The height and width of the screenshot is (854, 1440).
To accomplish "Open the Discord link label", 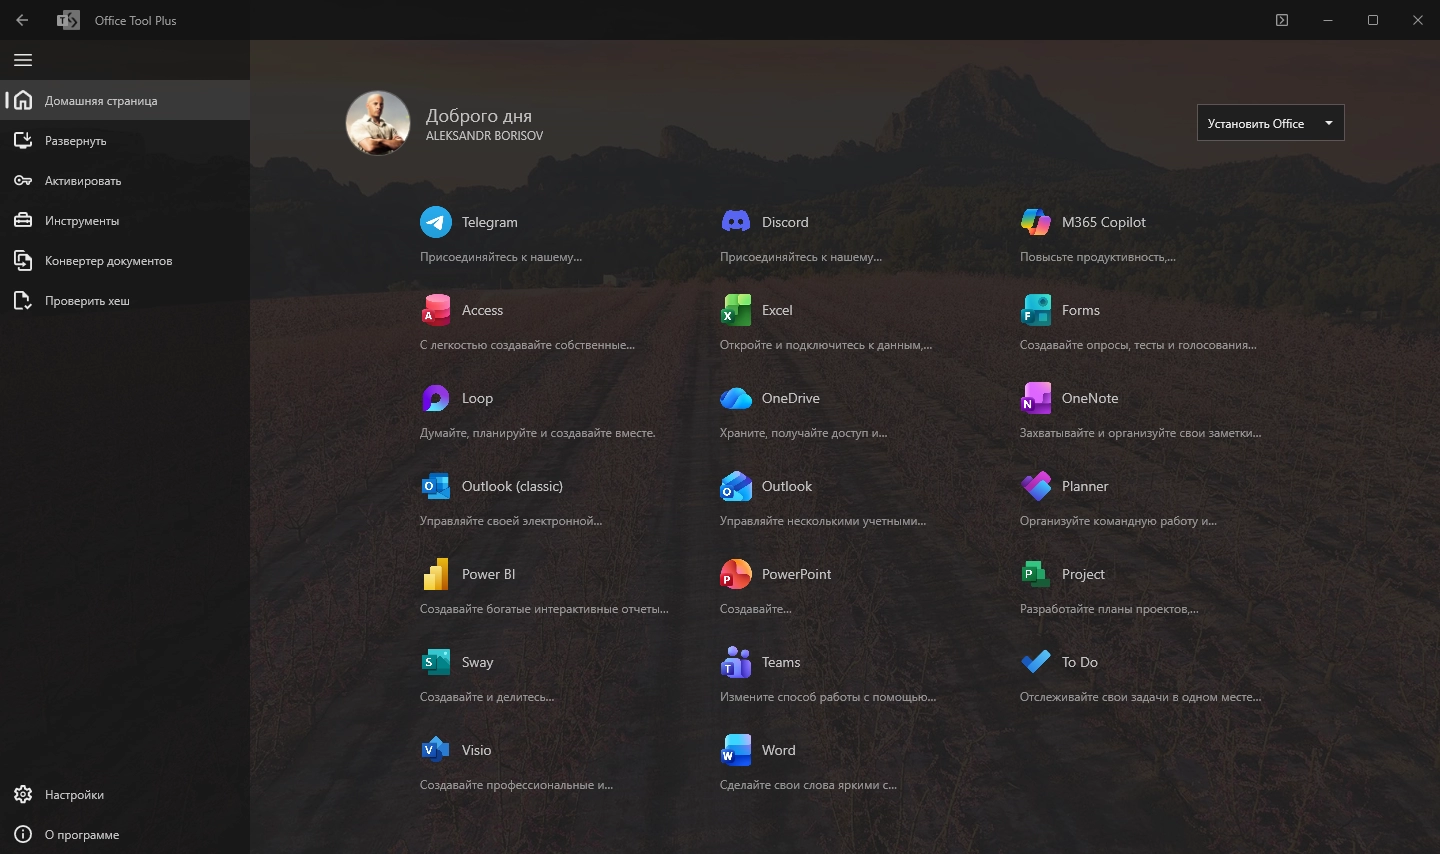I will coord(785,222).
